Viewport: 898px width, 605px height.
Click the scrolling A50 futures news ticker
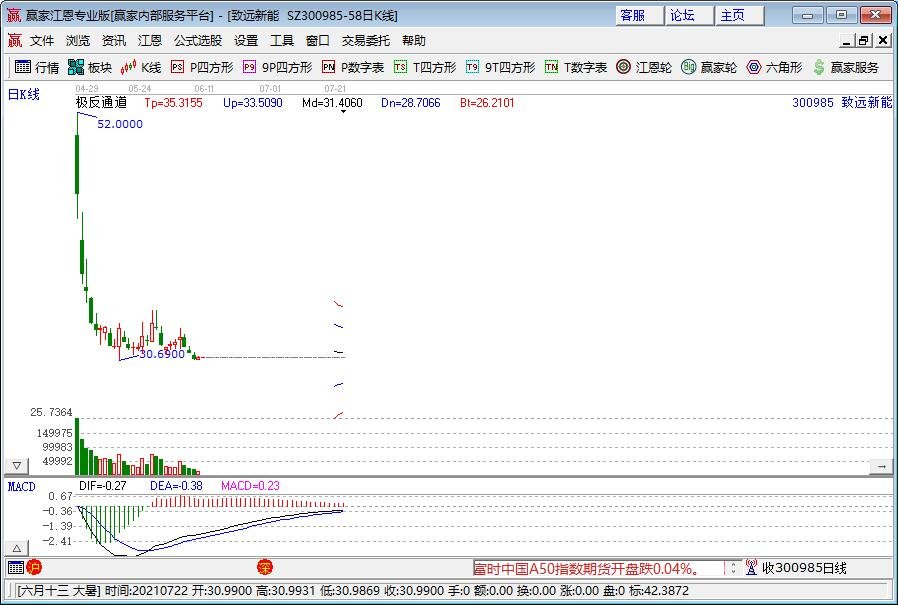point(598,568)
